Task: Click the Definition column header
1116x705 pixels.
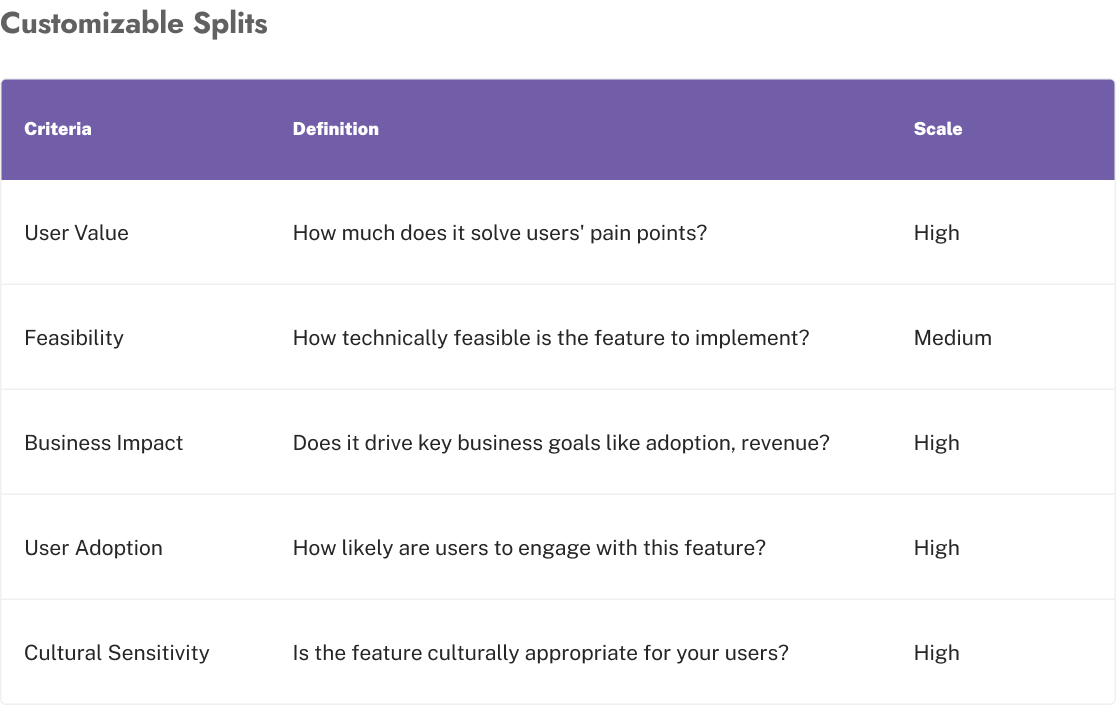Action: click(x=336, y=129)
